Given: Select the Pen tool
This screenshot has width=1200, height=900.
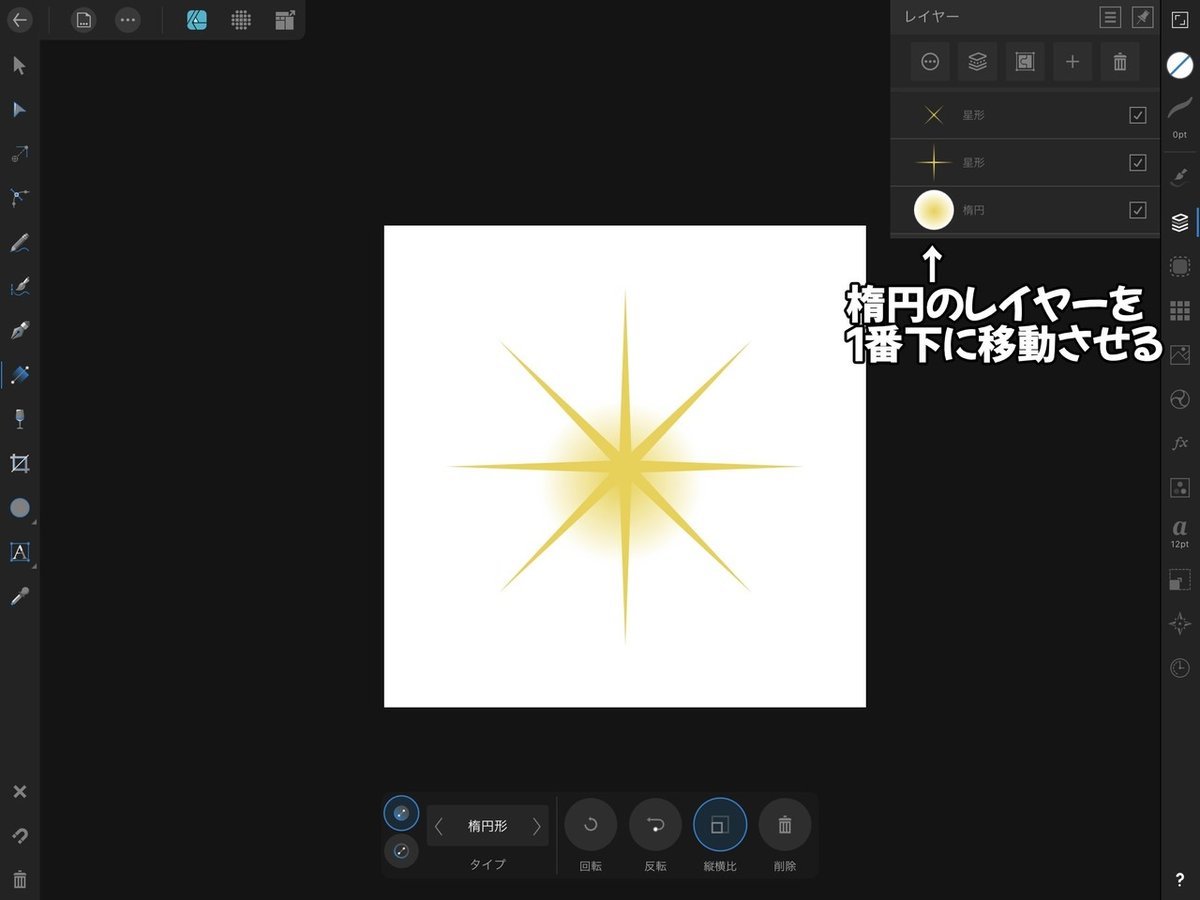Looking at the screenshot, I should coord(19,331).
